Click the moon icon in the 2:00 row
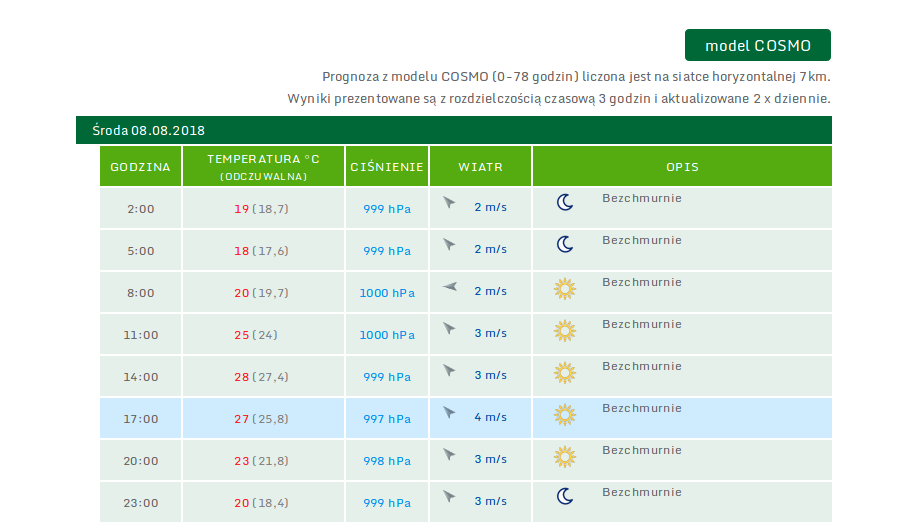Screen dimensions: 911x524 (x=565, y=203)
